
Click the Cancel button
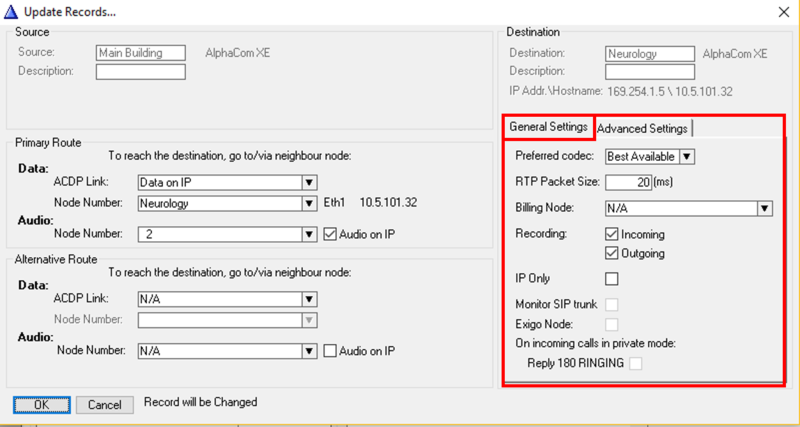(x=105, y=405)
